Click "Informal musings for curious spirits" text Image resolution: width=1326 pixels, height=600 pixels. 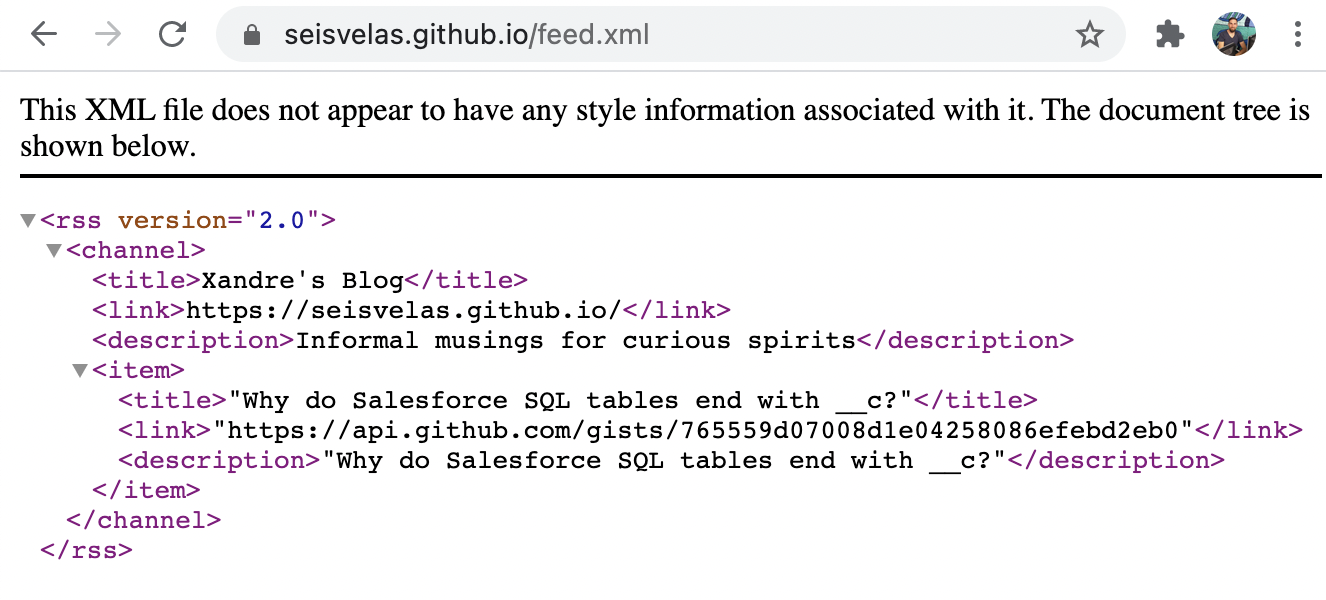point(576,340)
